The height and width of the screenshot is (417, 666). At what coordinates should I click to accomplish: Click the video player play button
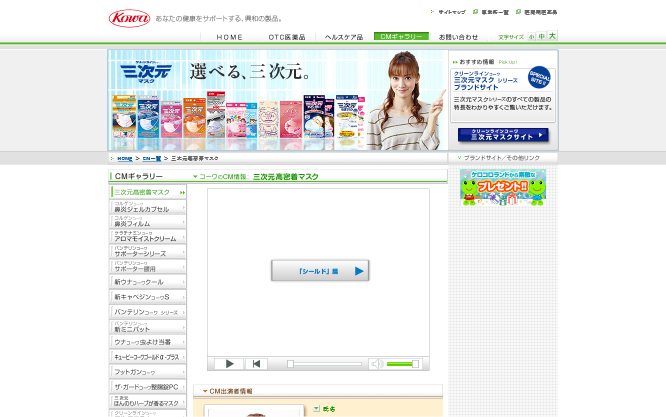tap(229, 364)
